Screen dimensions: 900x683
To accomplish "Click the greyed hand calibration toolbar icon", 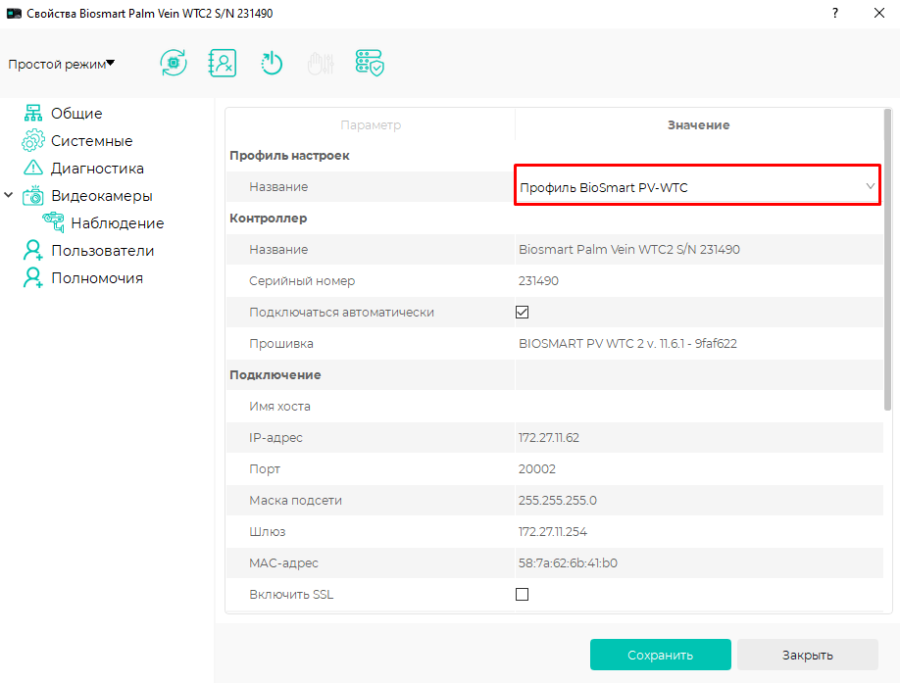I will 320,63.
